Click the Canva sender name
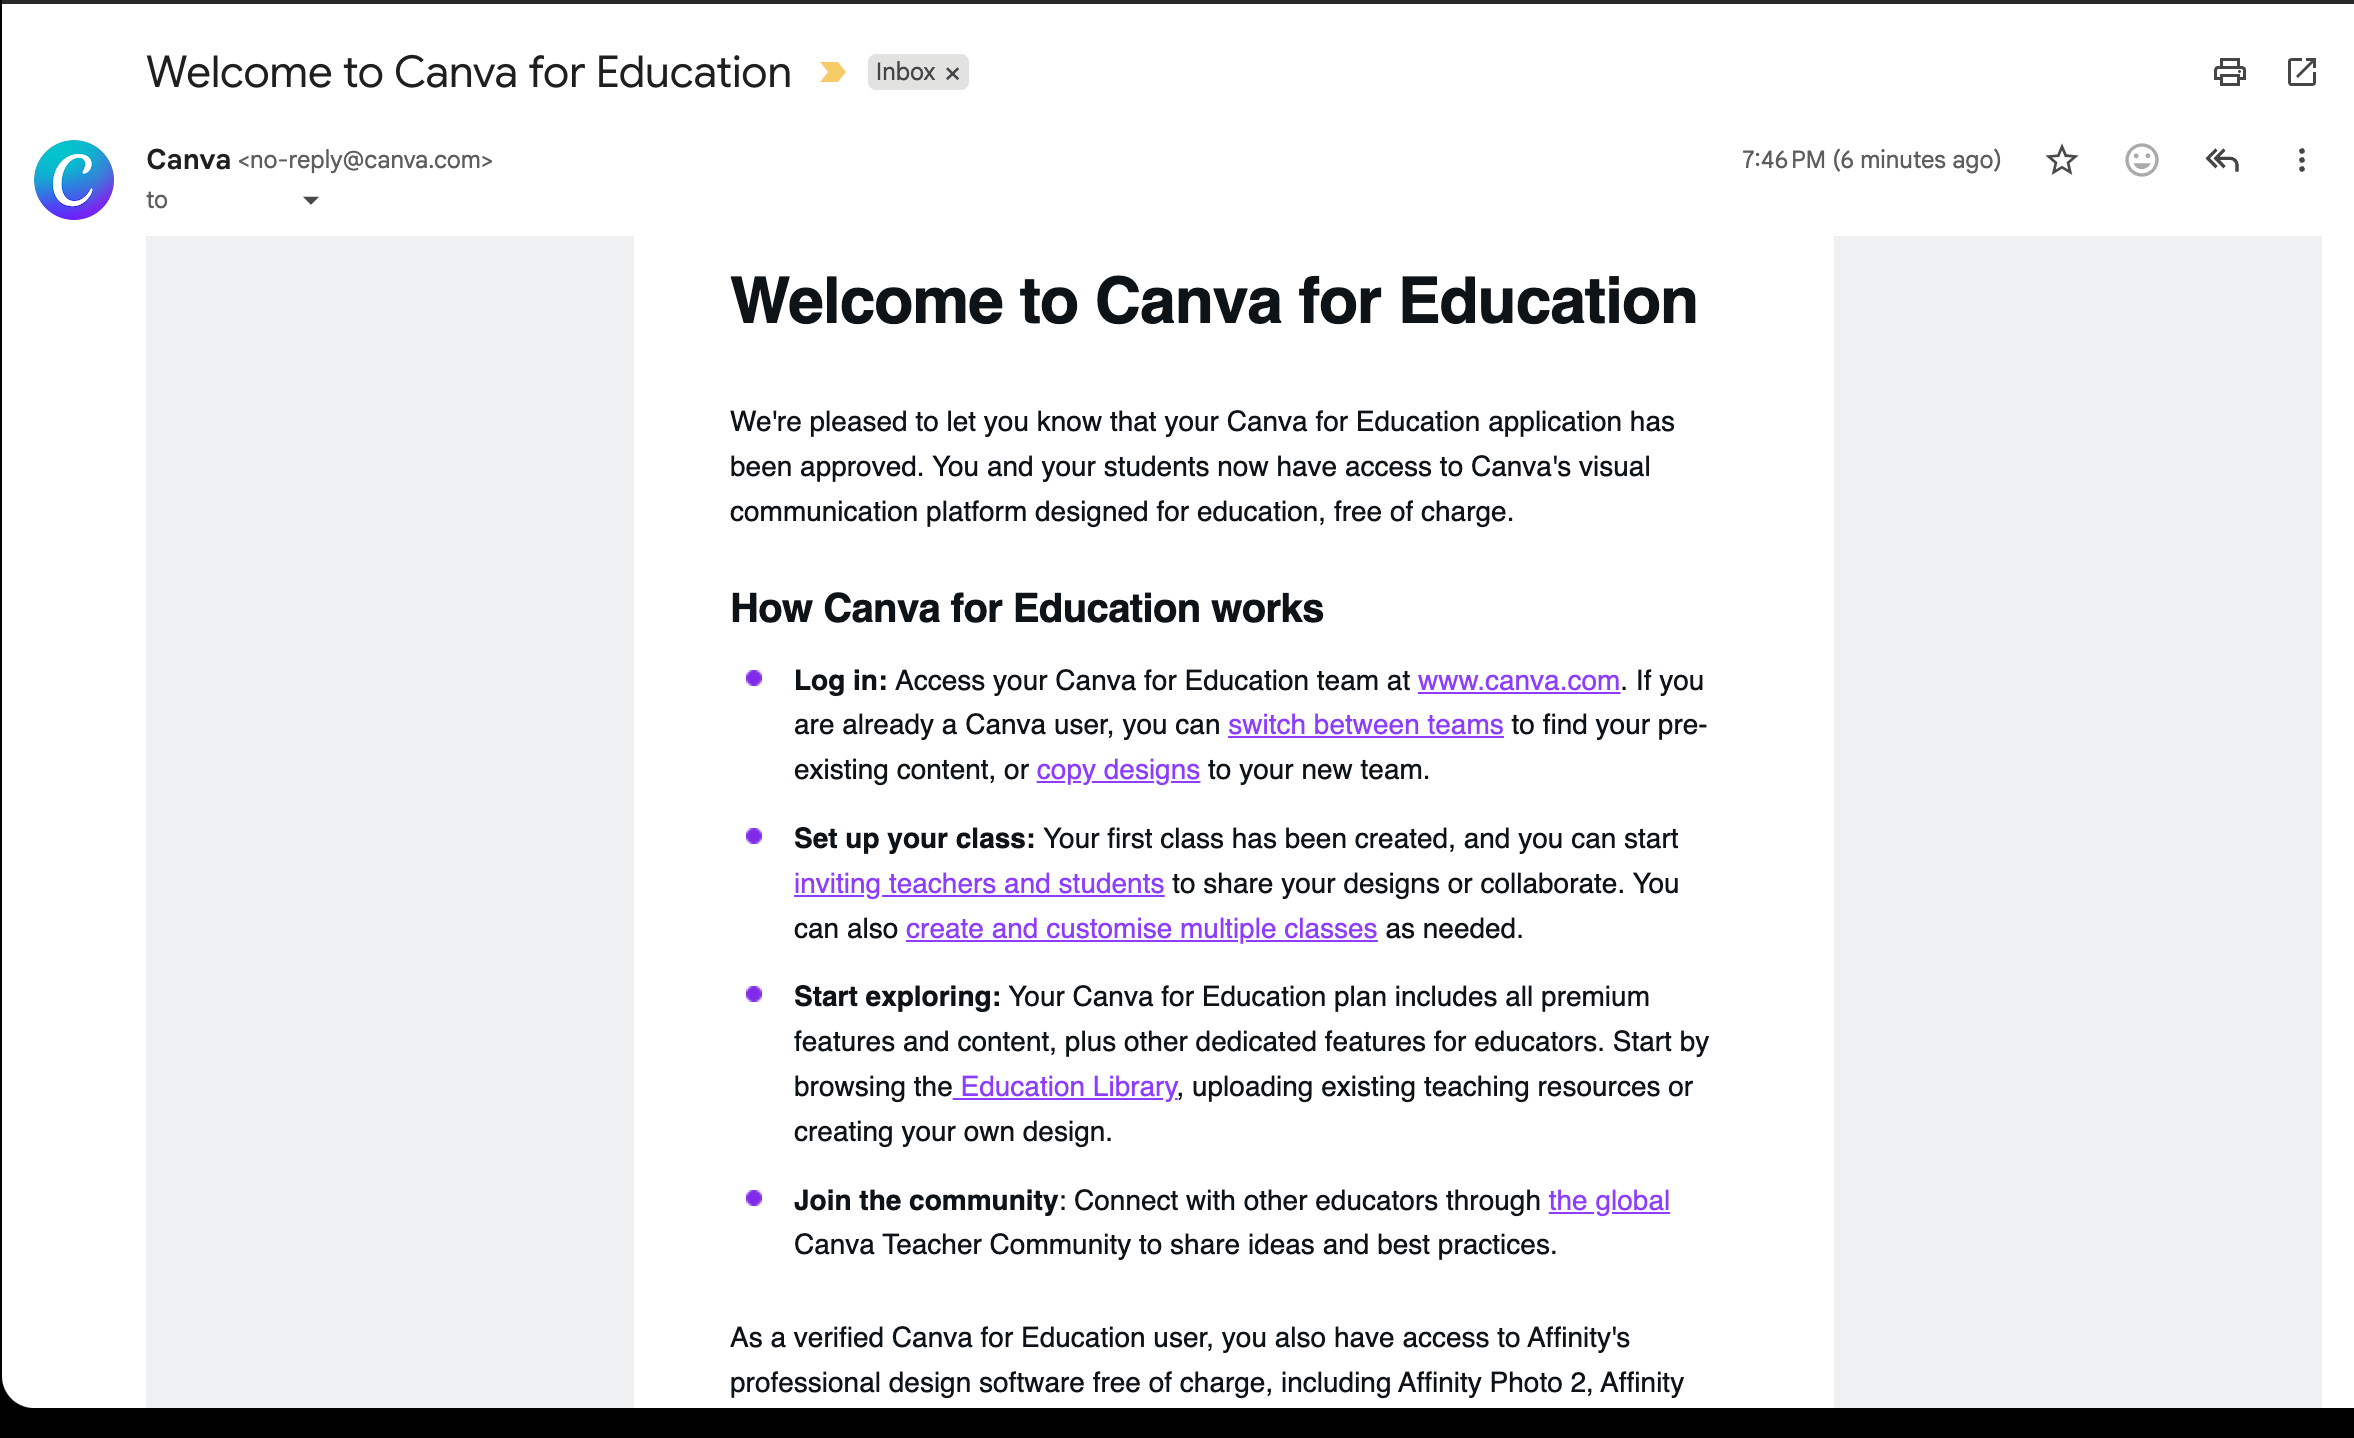This screenshot has width=2354, height=1438. click(188, 160)
